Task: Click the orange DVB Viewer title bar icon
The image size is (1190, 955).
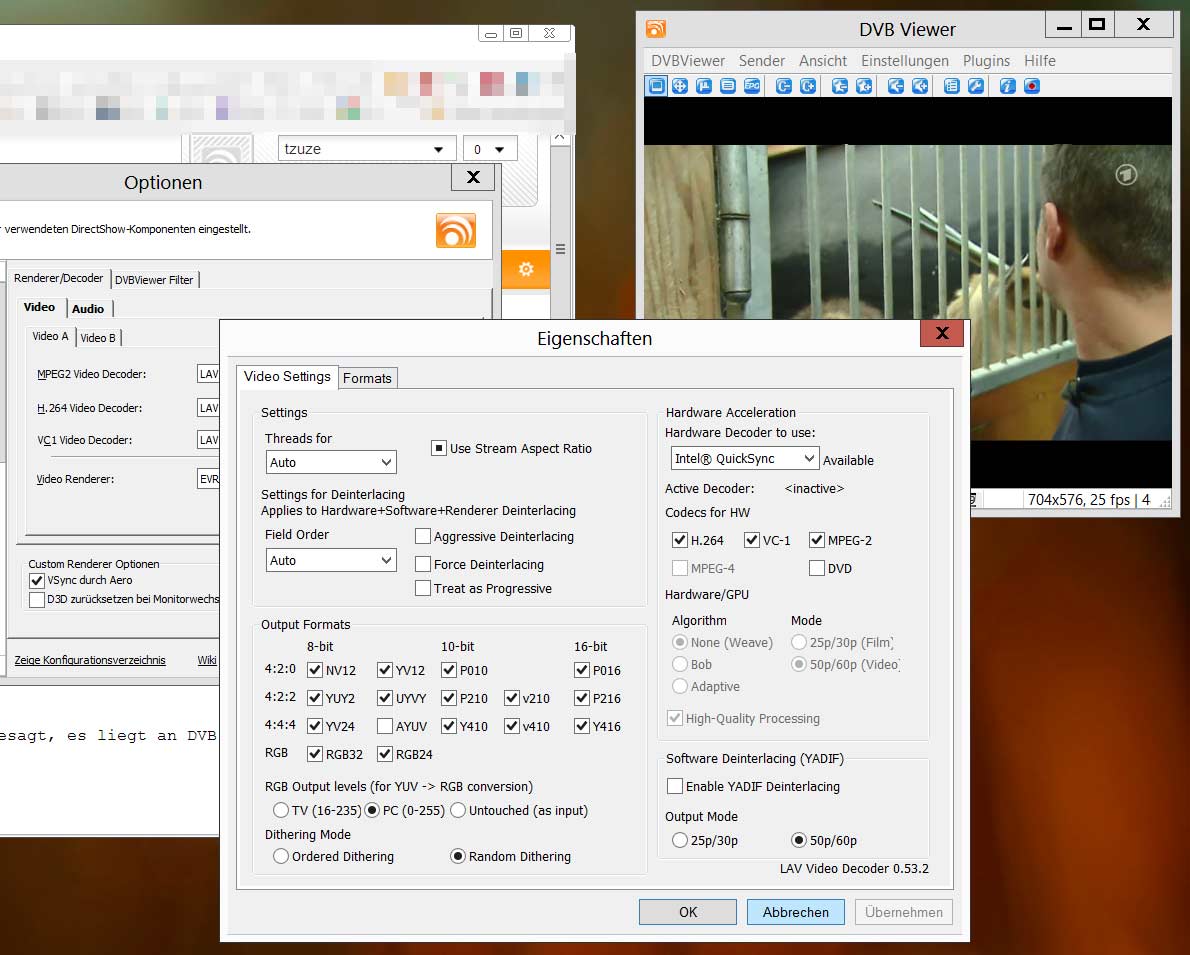Action: (x=656, y=29)
